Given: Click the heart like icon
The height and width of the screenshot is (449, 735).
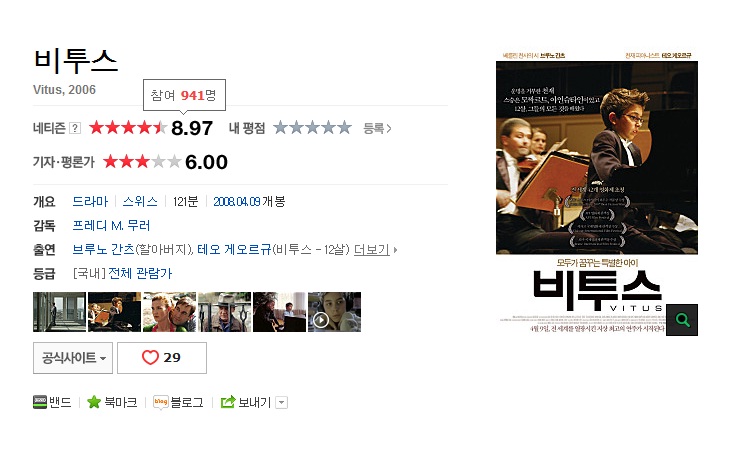Looking at the screenshot, I should point(150,358).
